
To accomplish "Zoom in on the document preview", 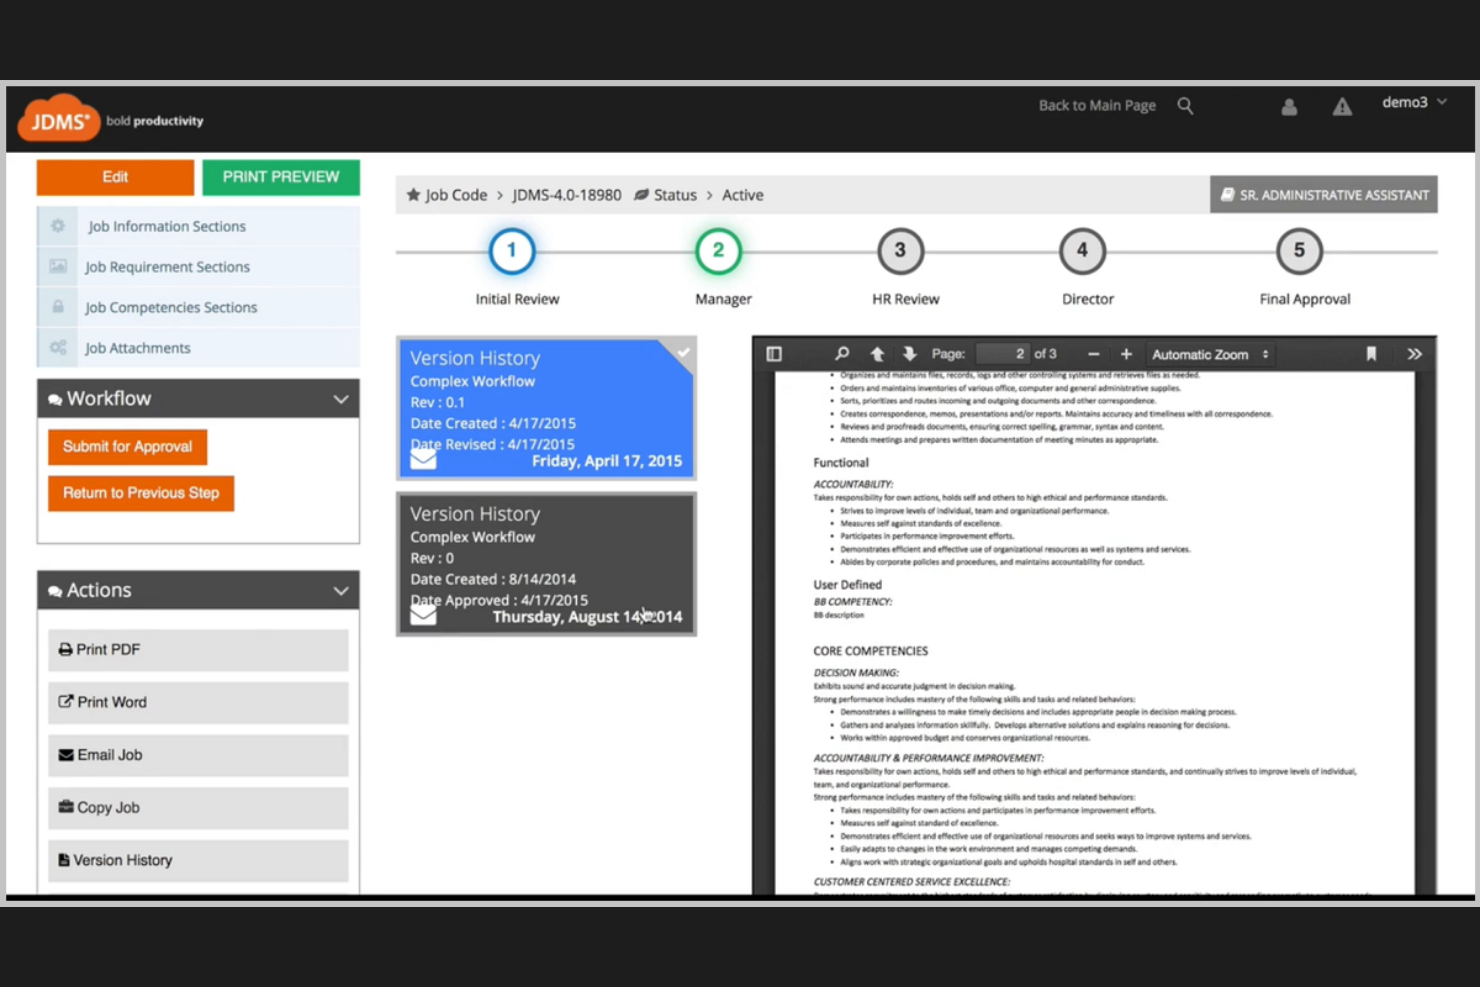I will coord(1126,353).
